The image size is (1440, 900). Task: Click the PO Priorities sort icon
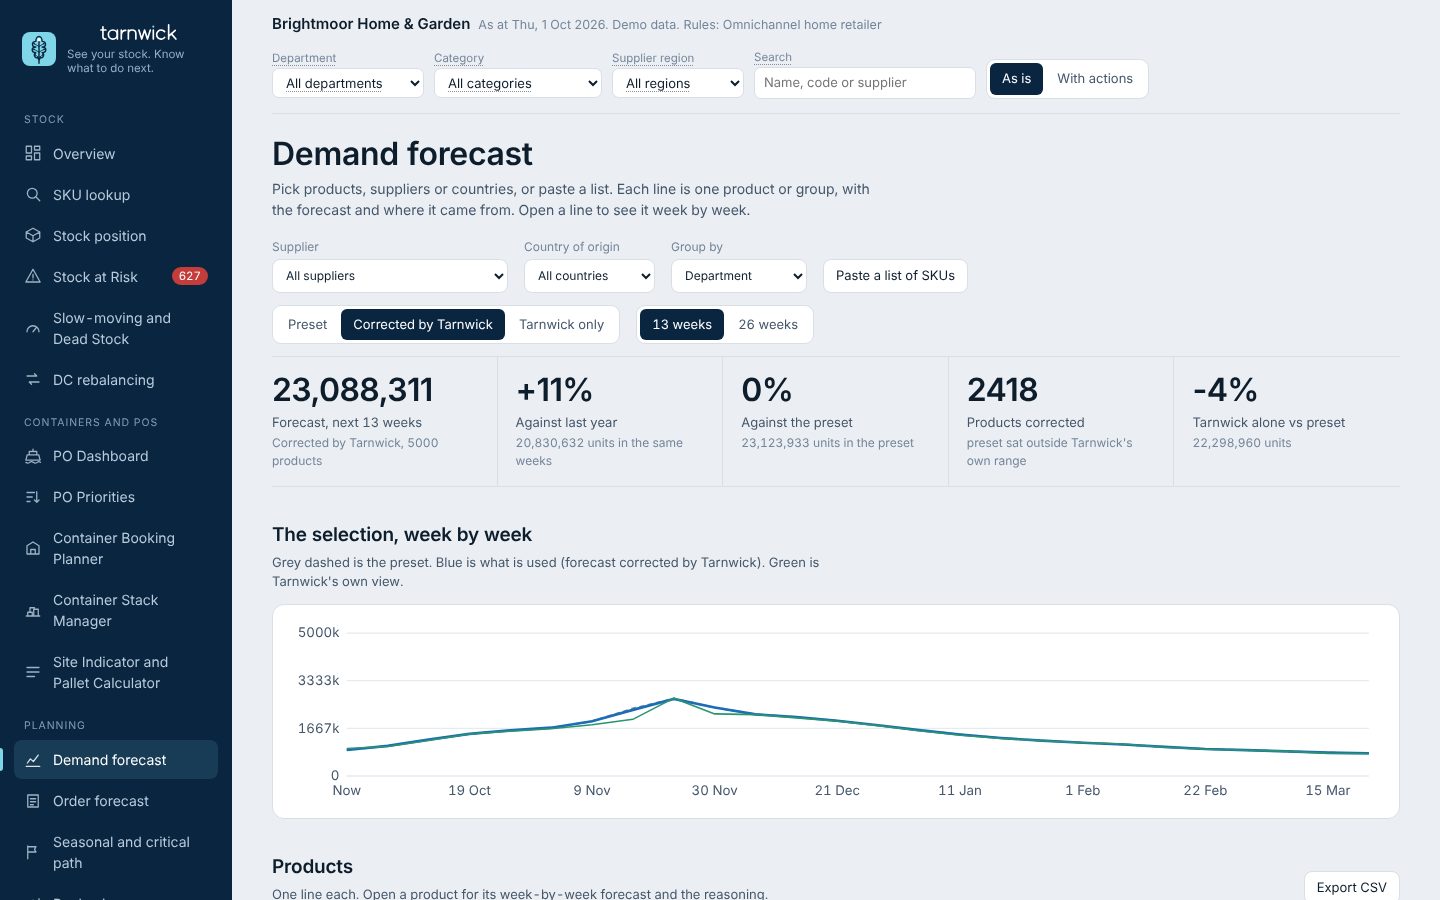tap(33, 497)
